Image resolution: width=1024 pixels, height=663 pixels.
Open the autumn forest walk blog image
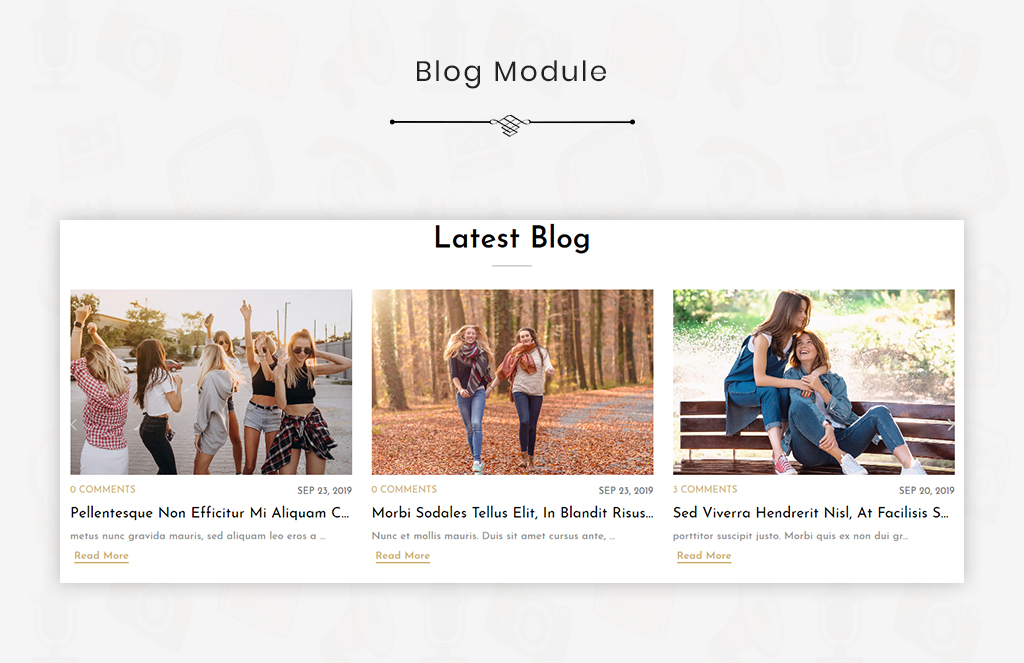pos(513,382)
